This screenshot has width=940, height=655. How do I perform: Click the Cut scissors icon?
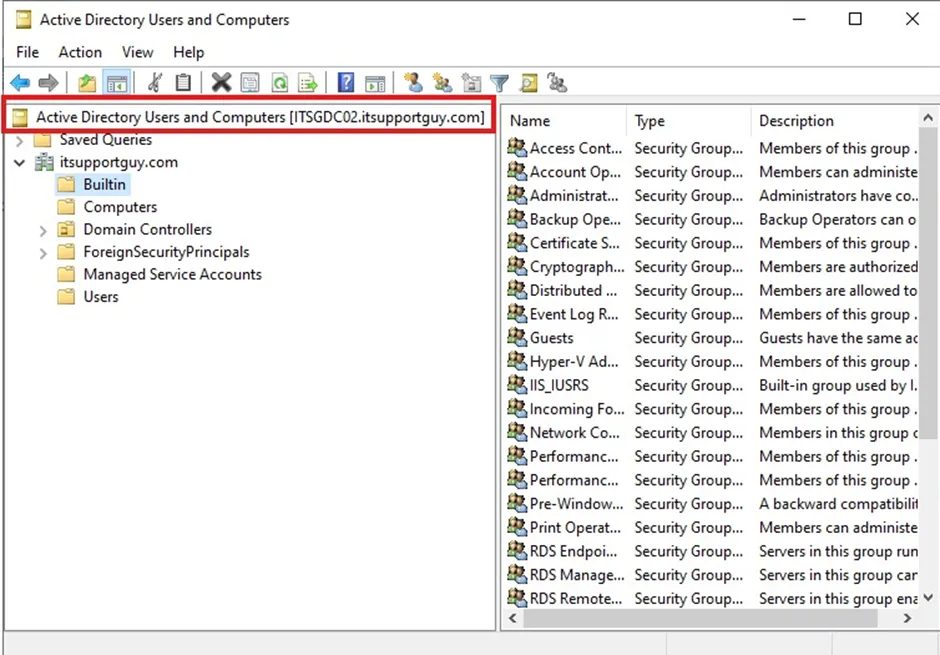154,83
